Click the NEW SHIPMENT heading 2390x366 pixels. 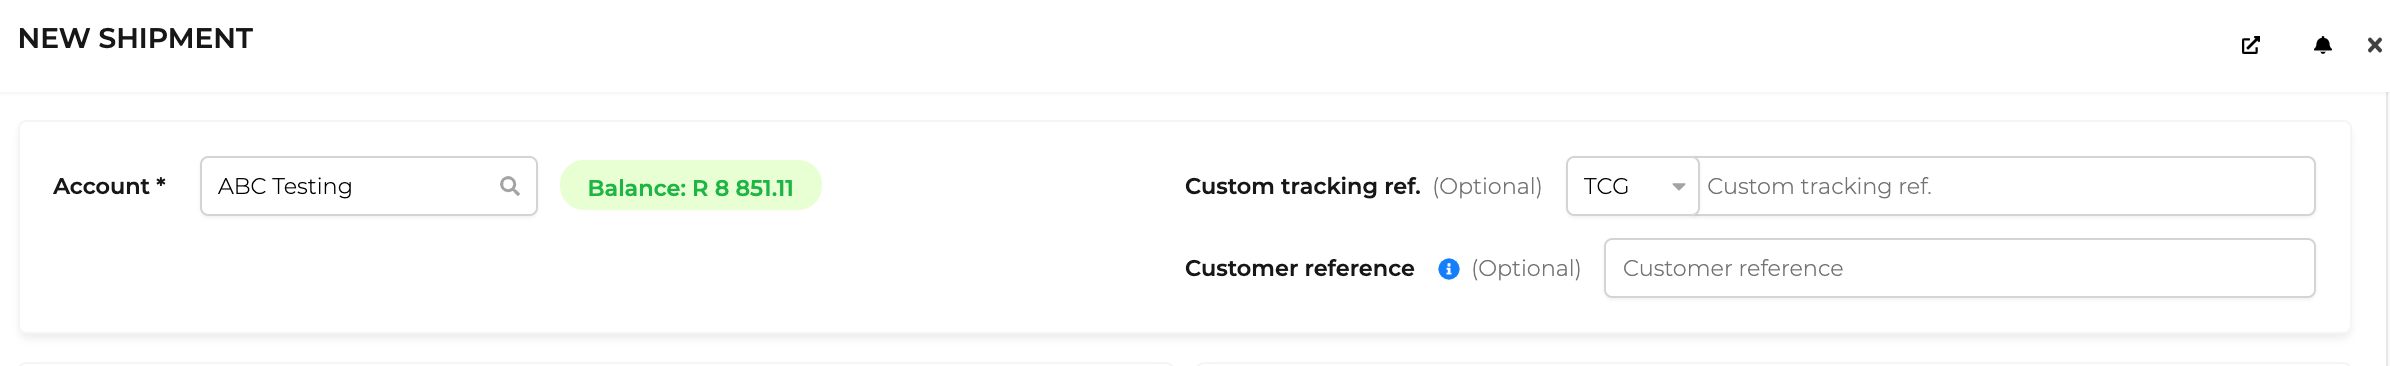[135, 38]
